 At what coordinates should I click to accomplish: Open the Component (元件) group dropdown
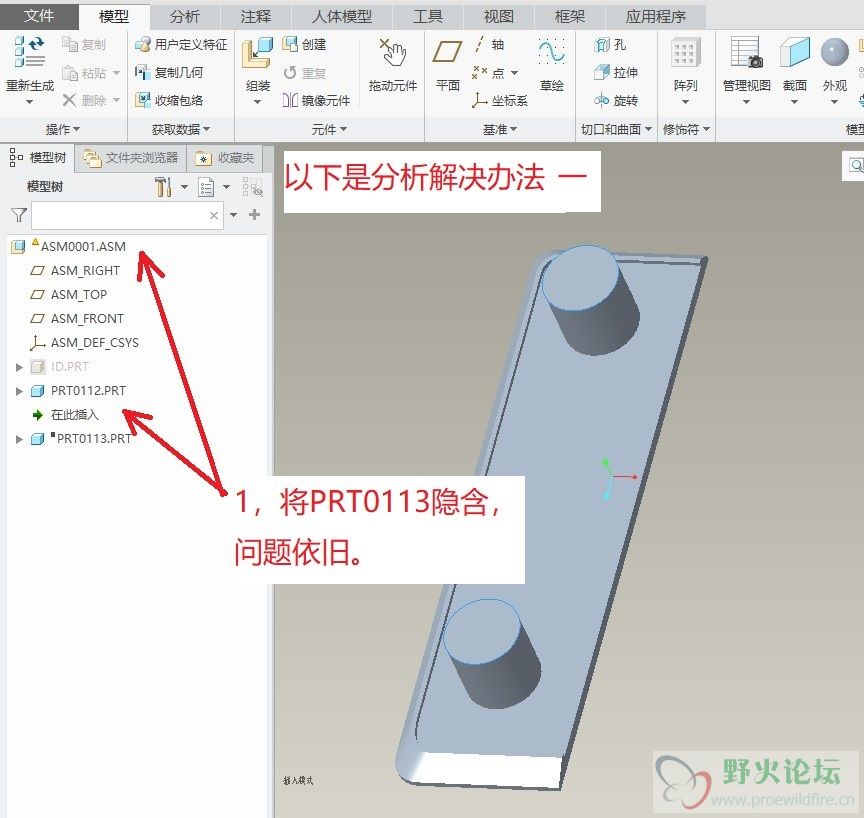click(329, 129)
